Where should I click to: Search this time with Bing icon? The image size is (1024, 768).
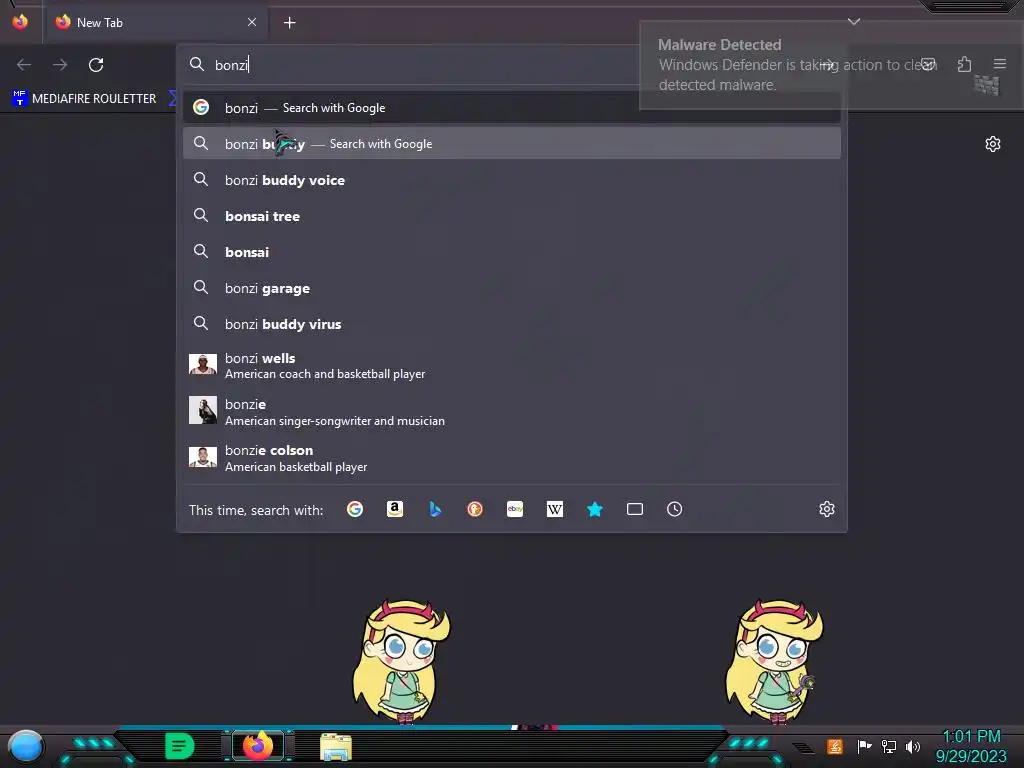pyautogui.click(x=435, y=509)
